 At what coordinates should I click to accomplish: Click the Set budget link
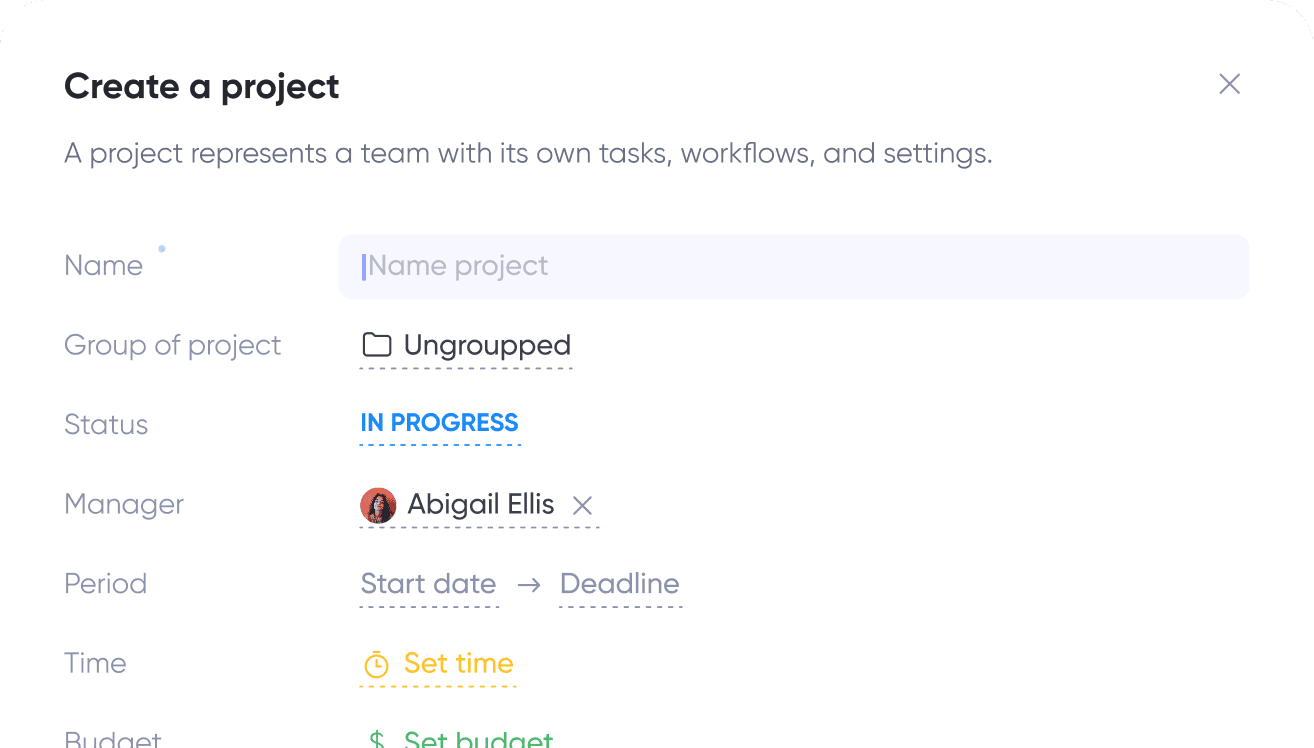click(x=478, y=740)
